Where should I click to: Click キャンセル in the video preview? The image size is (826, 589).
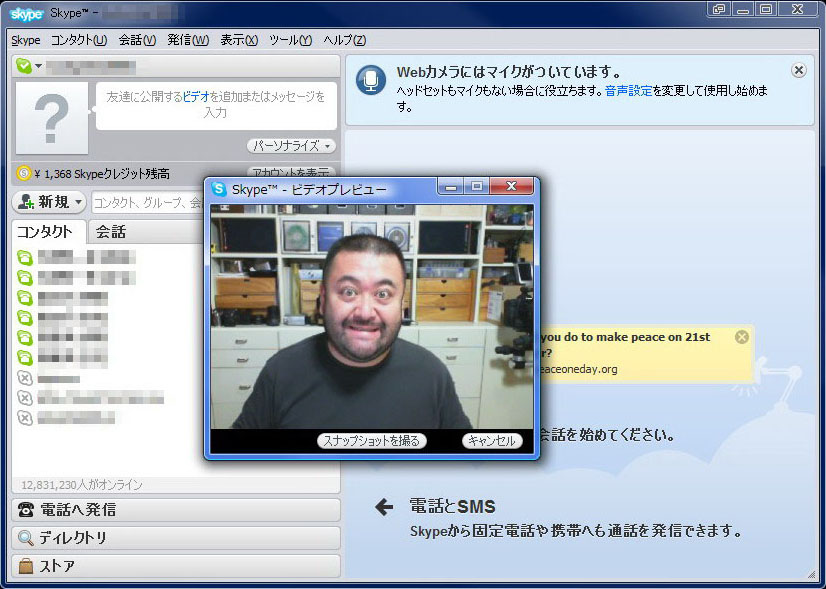click(x=491, y=440)
